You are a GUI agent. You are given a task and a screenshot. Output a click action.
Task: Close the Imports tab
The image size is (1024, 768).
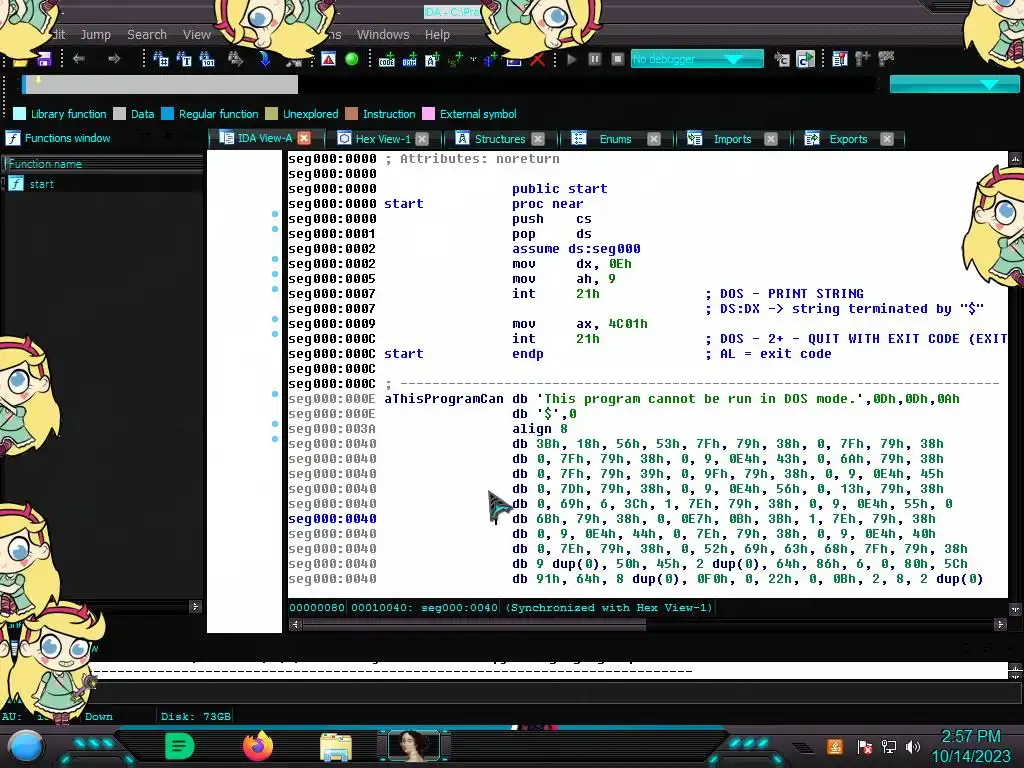pyautogui.click(x=771, y=139)
